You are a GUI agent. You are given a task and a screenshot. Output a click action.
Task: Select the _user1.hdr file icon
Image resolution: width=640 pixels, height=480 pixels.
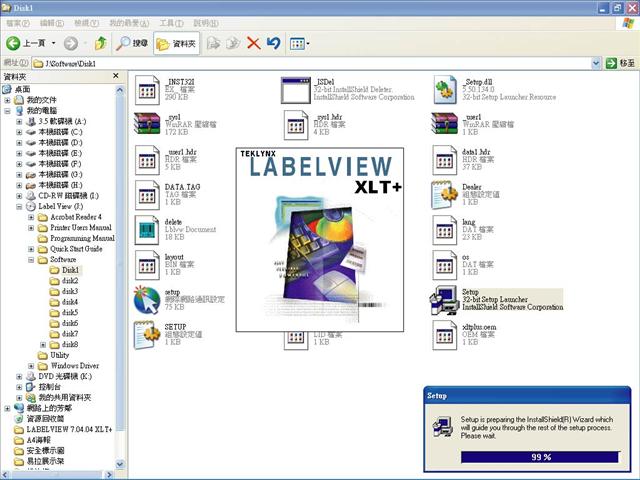click(147, 160)
